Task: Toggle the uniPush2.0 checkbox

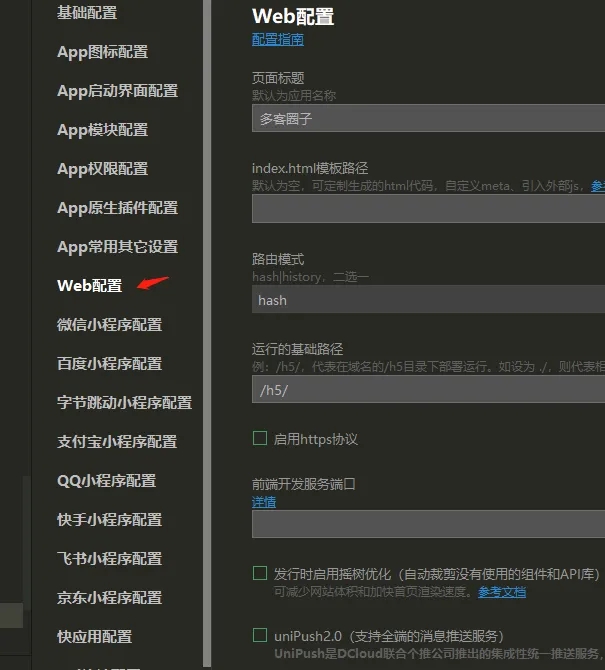Action: [x=260, y=635]
